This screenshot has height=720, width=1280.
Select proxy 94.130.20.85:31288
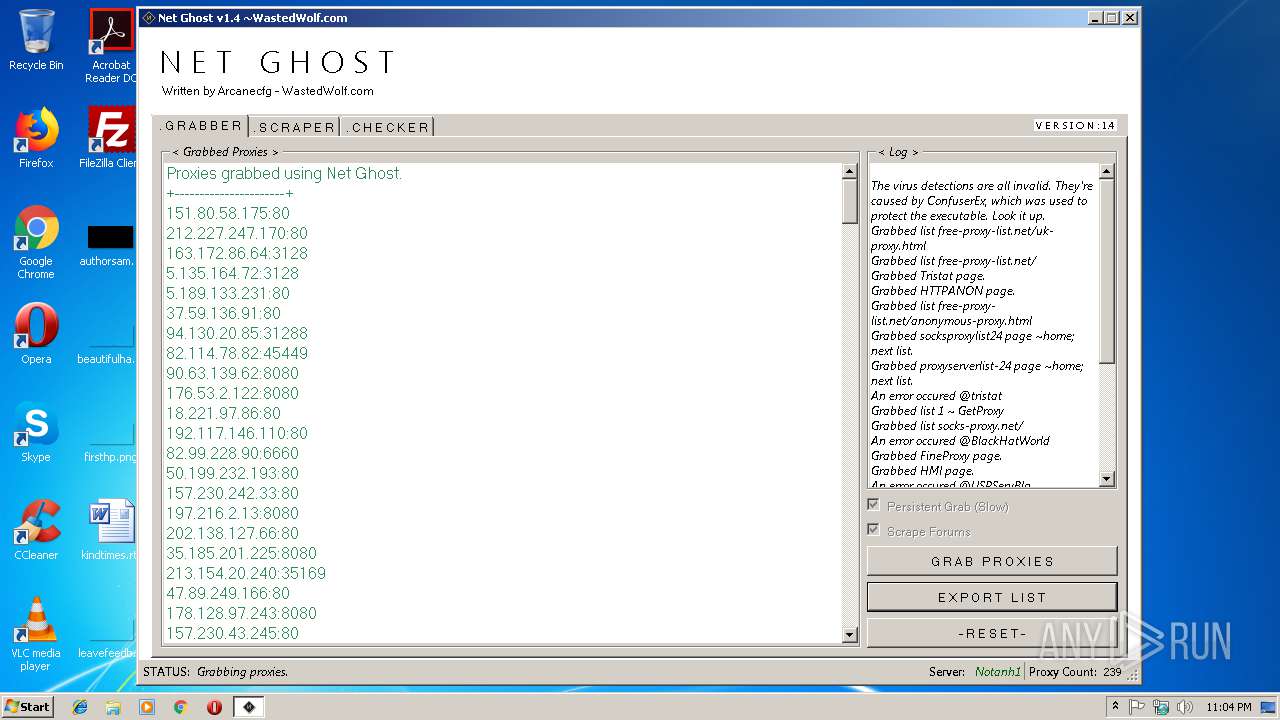coord(237,333)
